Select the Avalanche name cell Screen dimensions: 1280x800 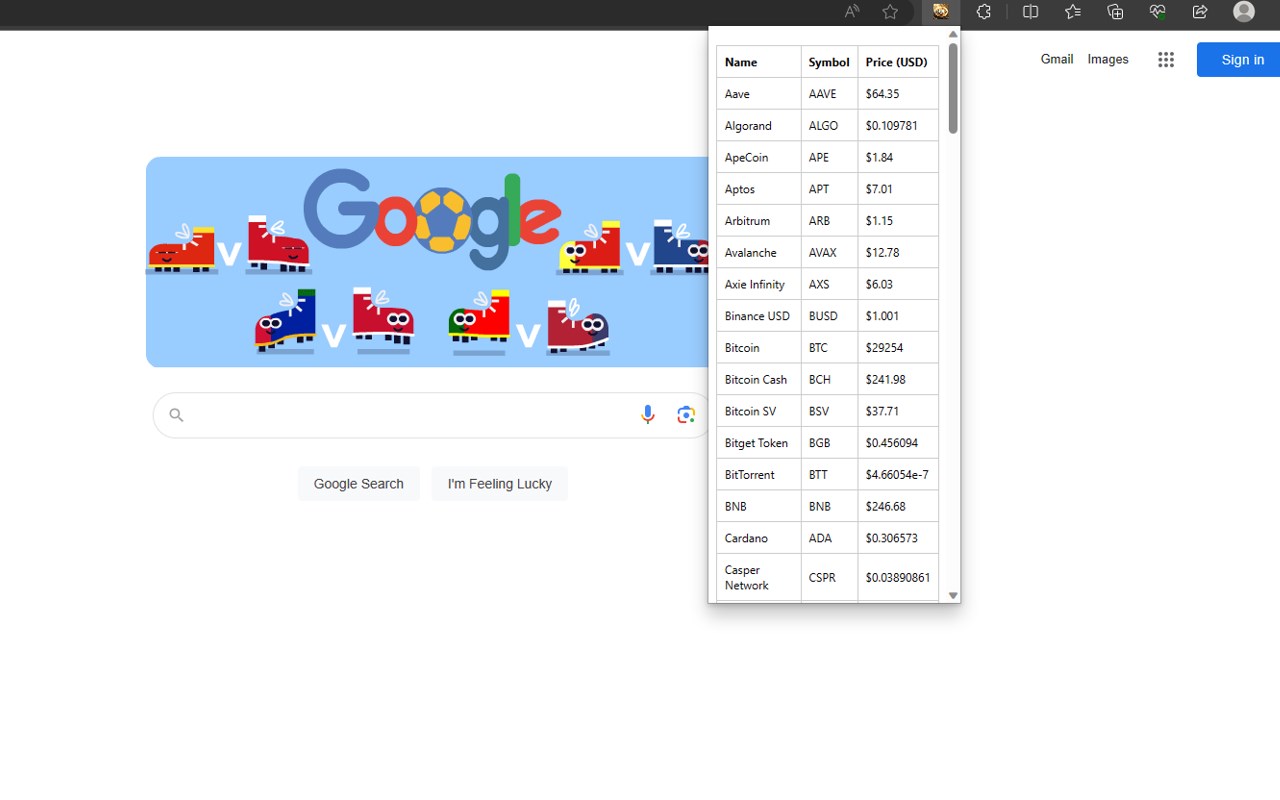point(759,252)
